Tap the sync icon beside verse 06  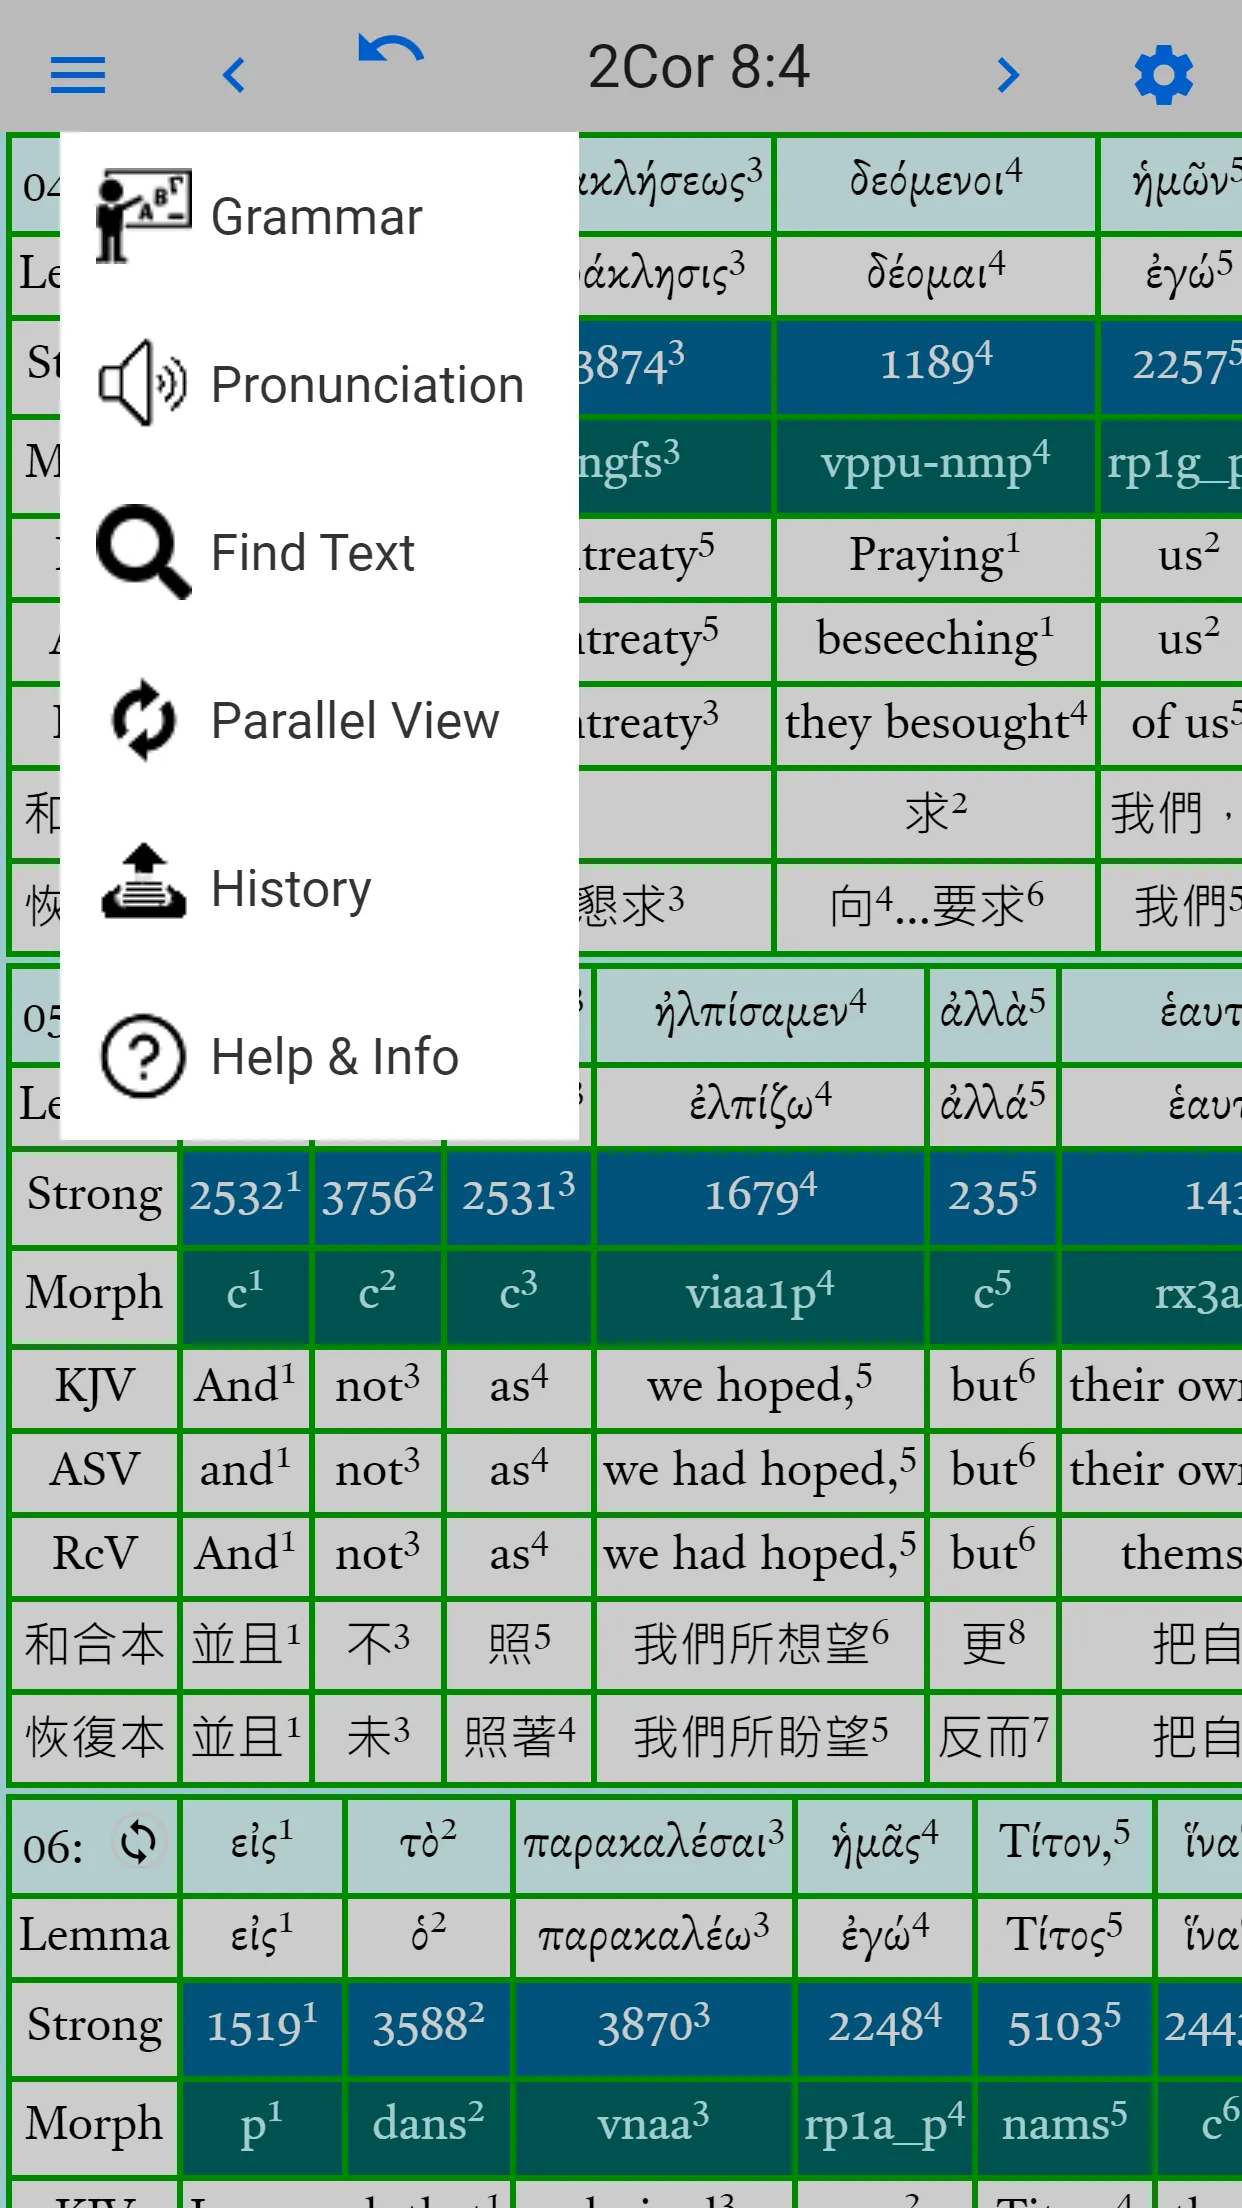click(x=138, y=1842)
